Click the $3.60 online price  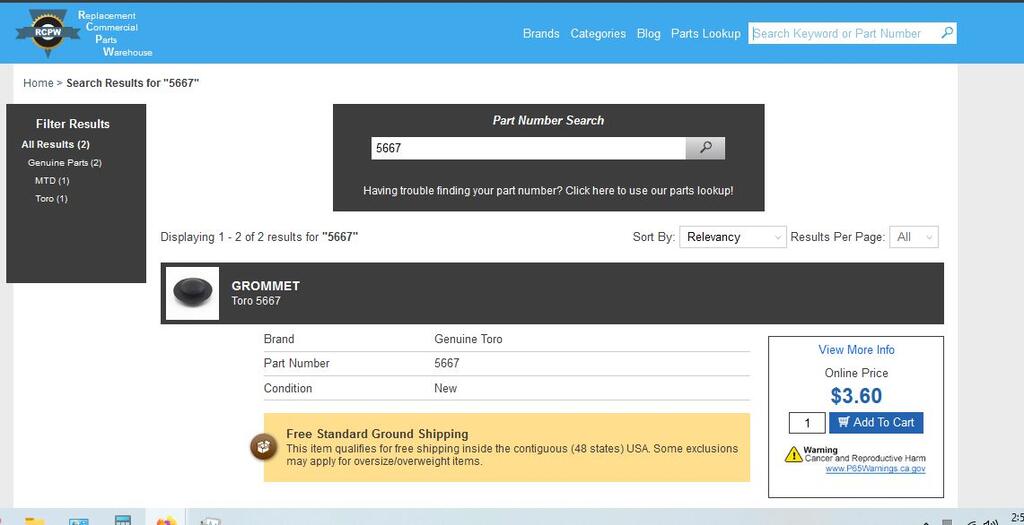(x=856, y=396)
